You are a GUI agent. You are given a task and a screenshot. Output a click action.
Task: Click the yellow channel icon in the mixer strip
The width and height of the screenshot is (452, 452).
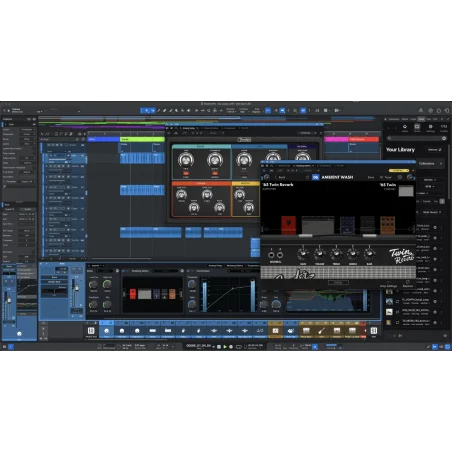coord(275,331)
